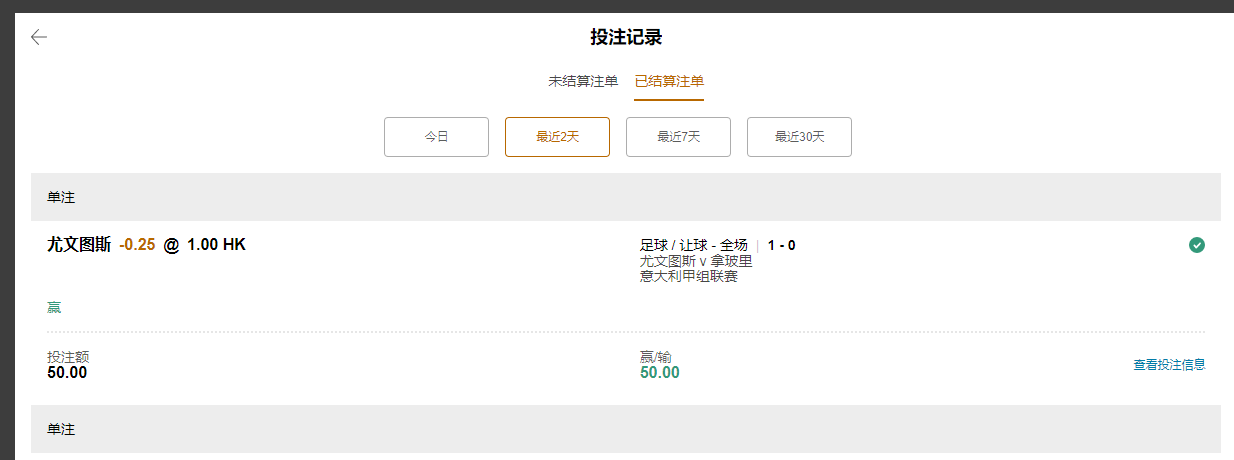Click the green 赢 result label
The image size is (1234, 460).
click(54, 307)
